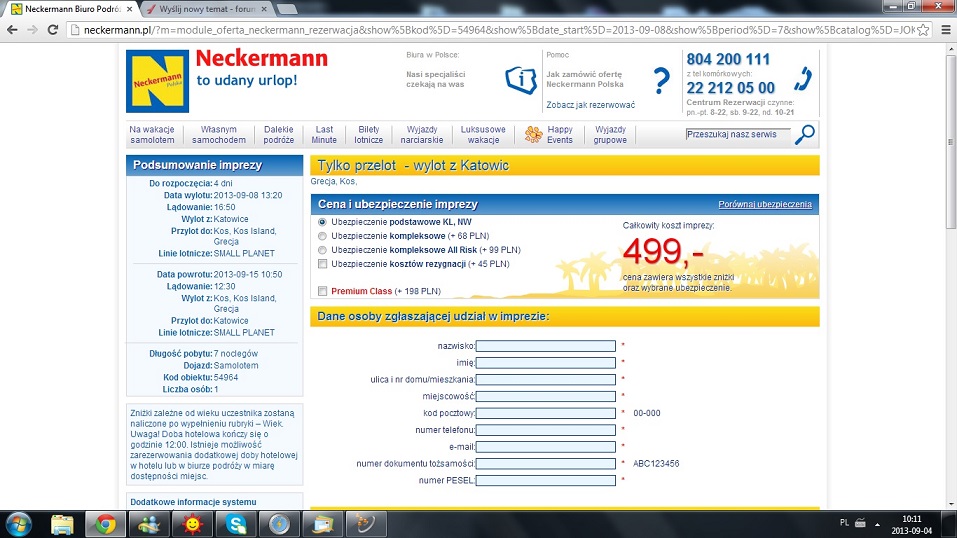Screen dimensions: 957x538
Task: Click 'Nasi specjaliści czekają na was' link
Action: tap(436, 79)
